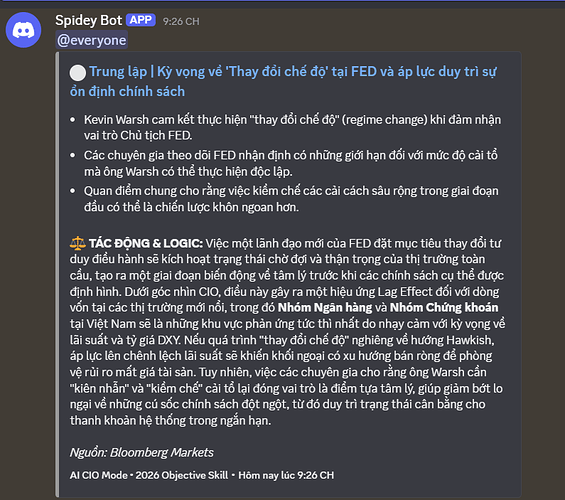Click the bold 'Nhóm Chứng khoán' text
The image size is (565, 500).
pos(444,307)
